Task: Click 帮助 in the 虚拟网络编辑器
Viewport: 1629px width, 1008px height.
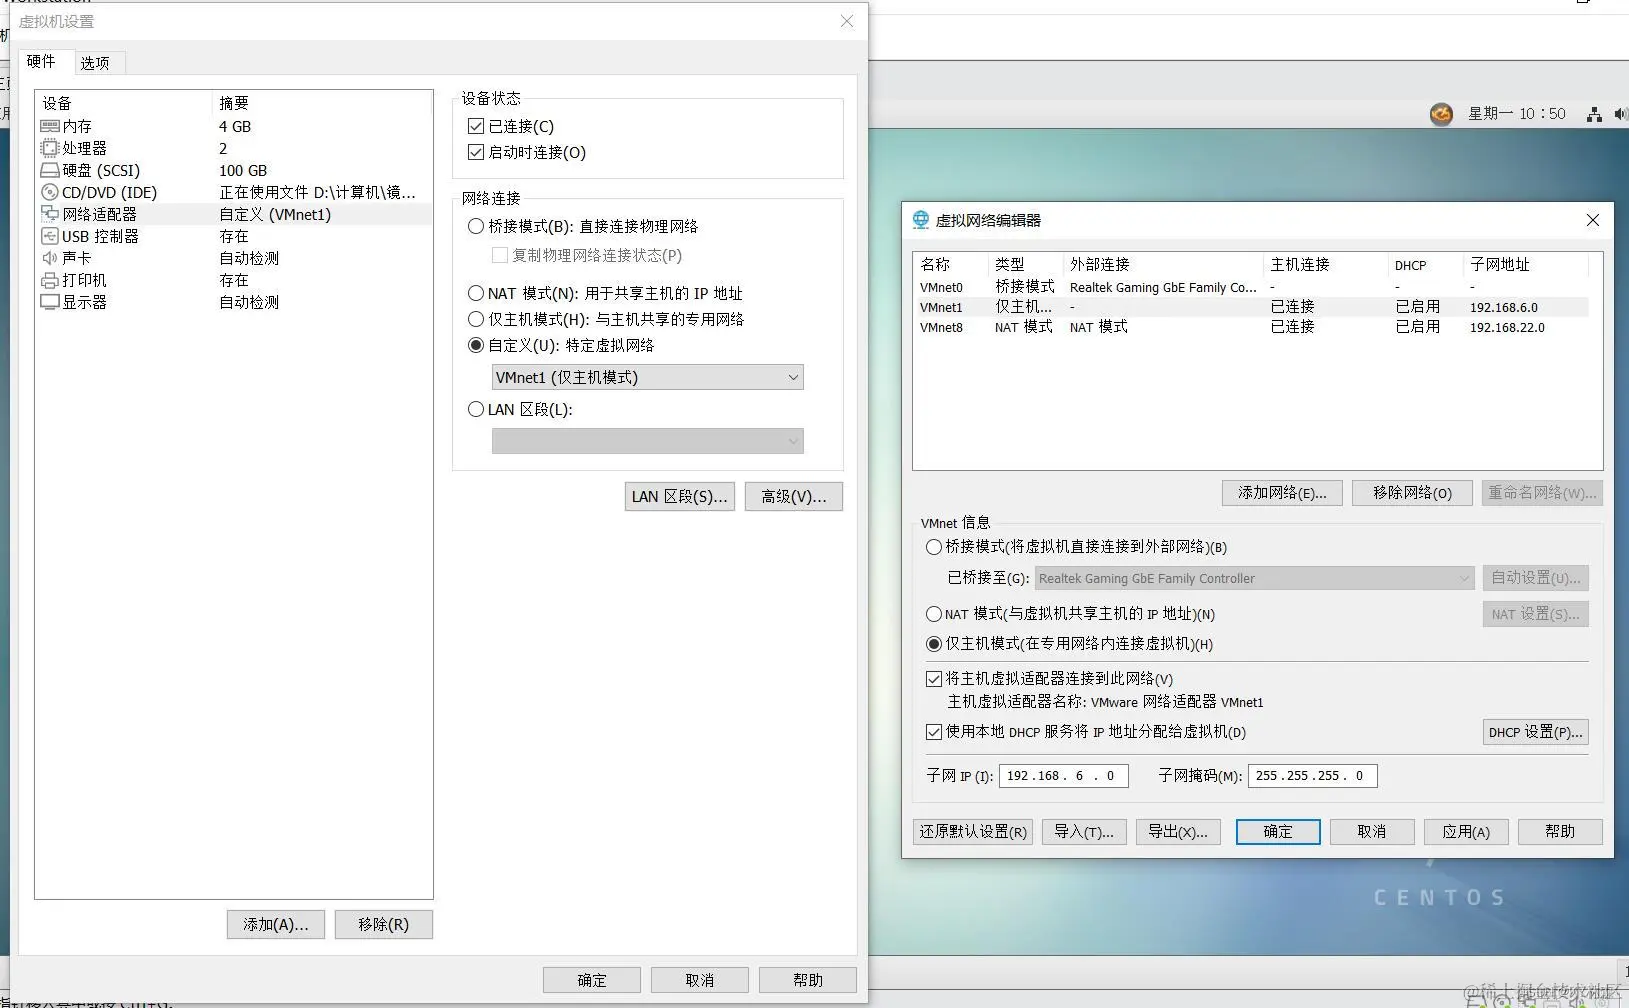Action: tap(1560, 831)
